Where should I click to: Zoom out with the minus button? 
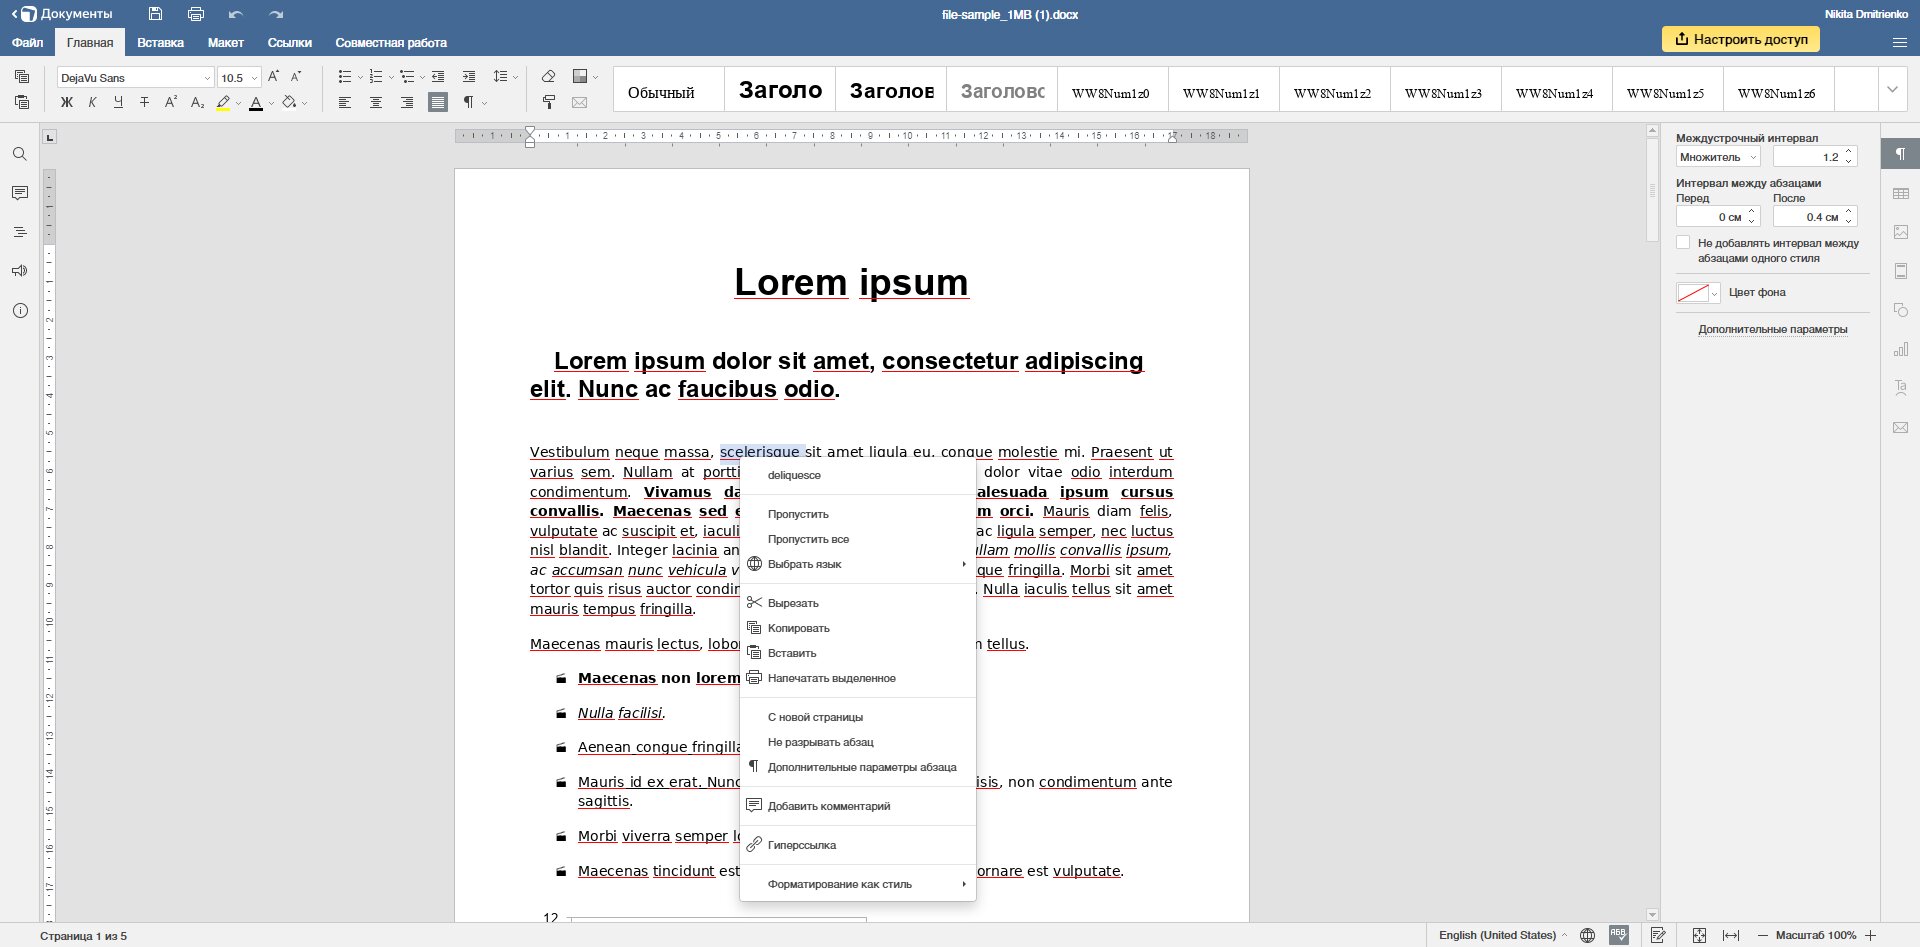[x=1762, y=935]
